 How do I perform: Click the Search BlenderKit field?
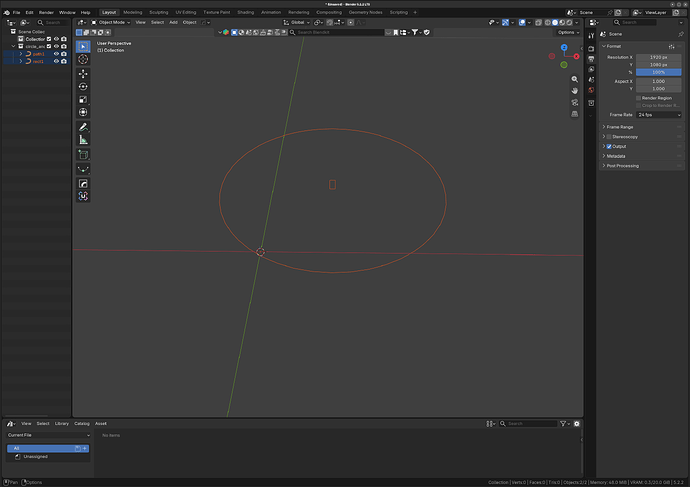pos(337,33)
